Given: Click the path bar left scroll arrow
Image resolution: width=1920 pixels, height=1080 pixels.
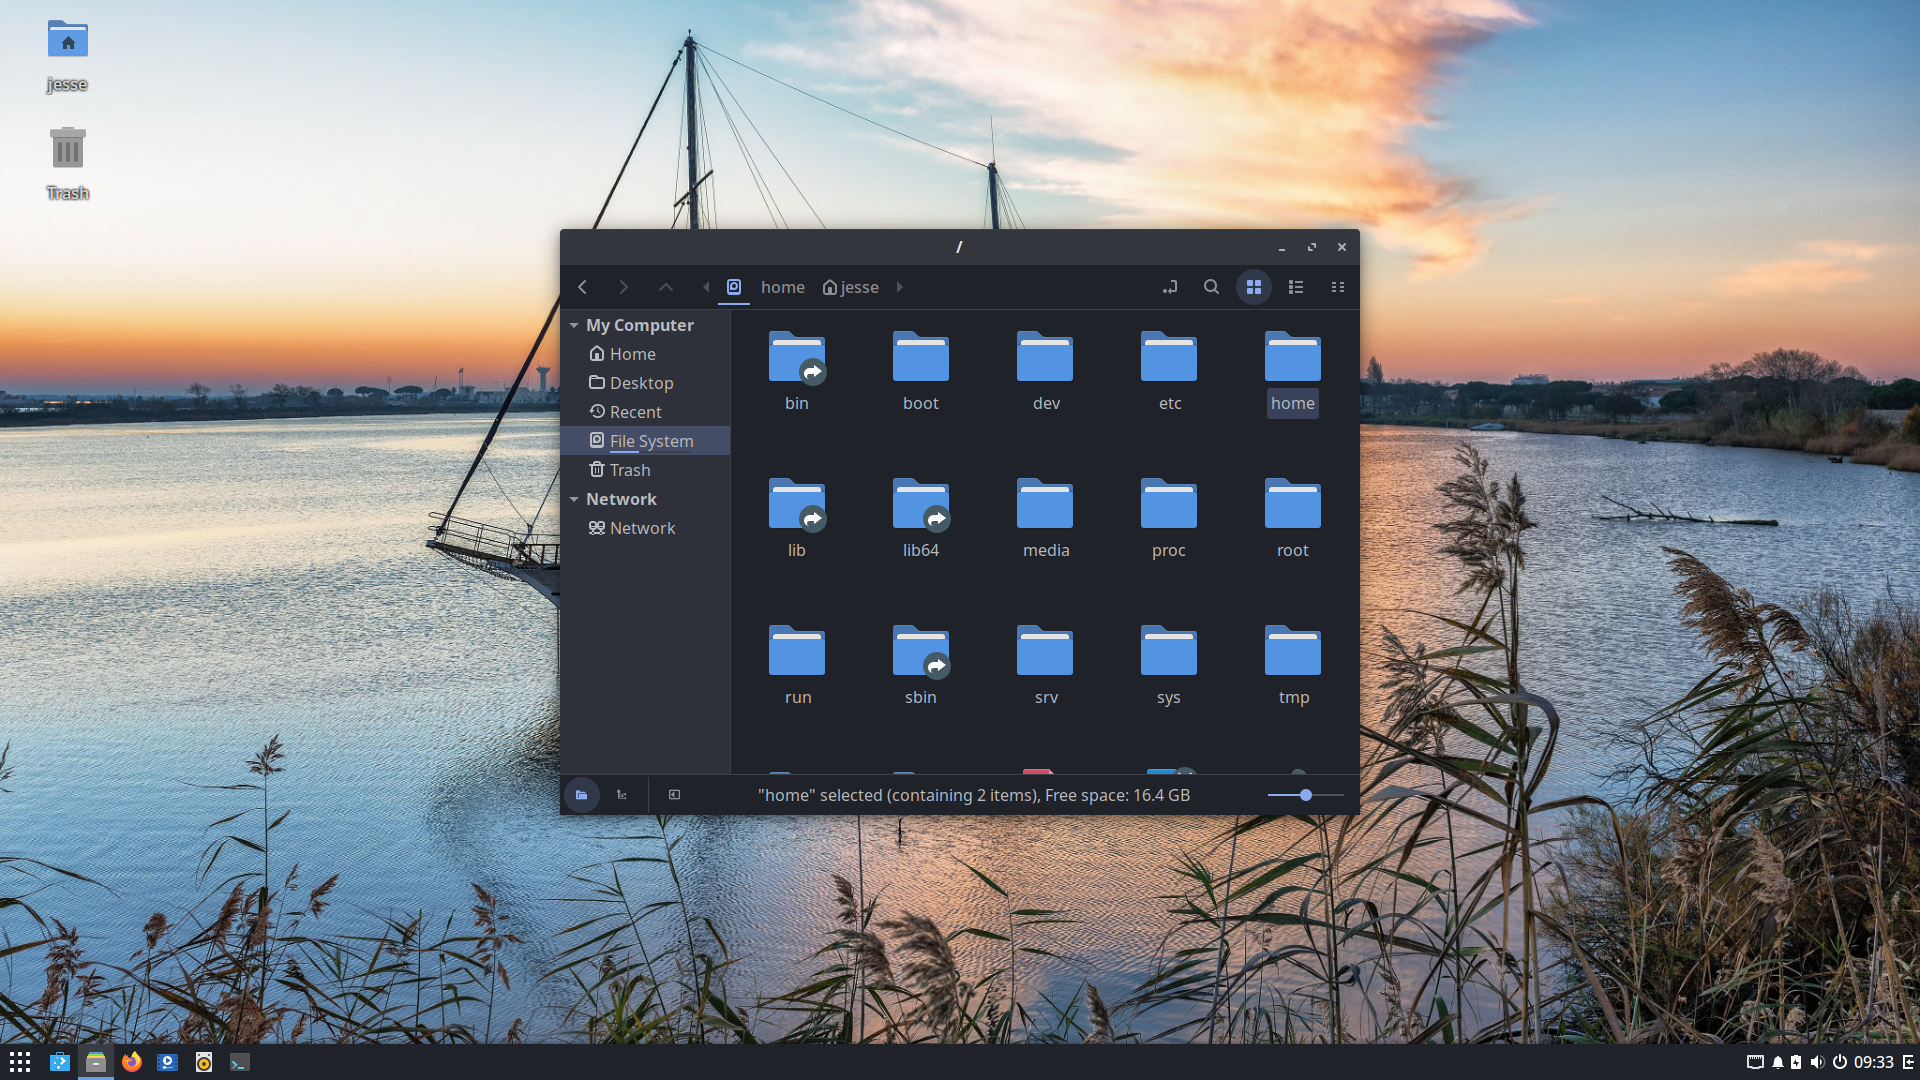Looking at the screenshot, I should 706,287.
